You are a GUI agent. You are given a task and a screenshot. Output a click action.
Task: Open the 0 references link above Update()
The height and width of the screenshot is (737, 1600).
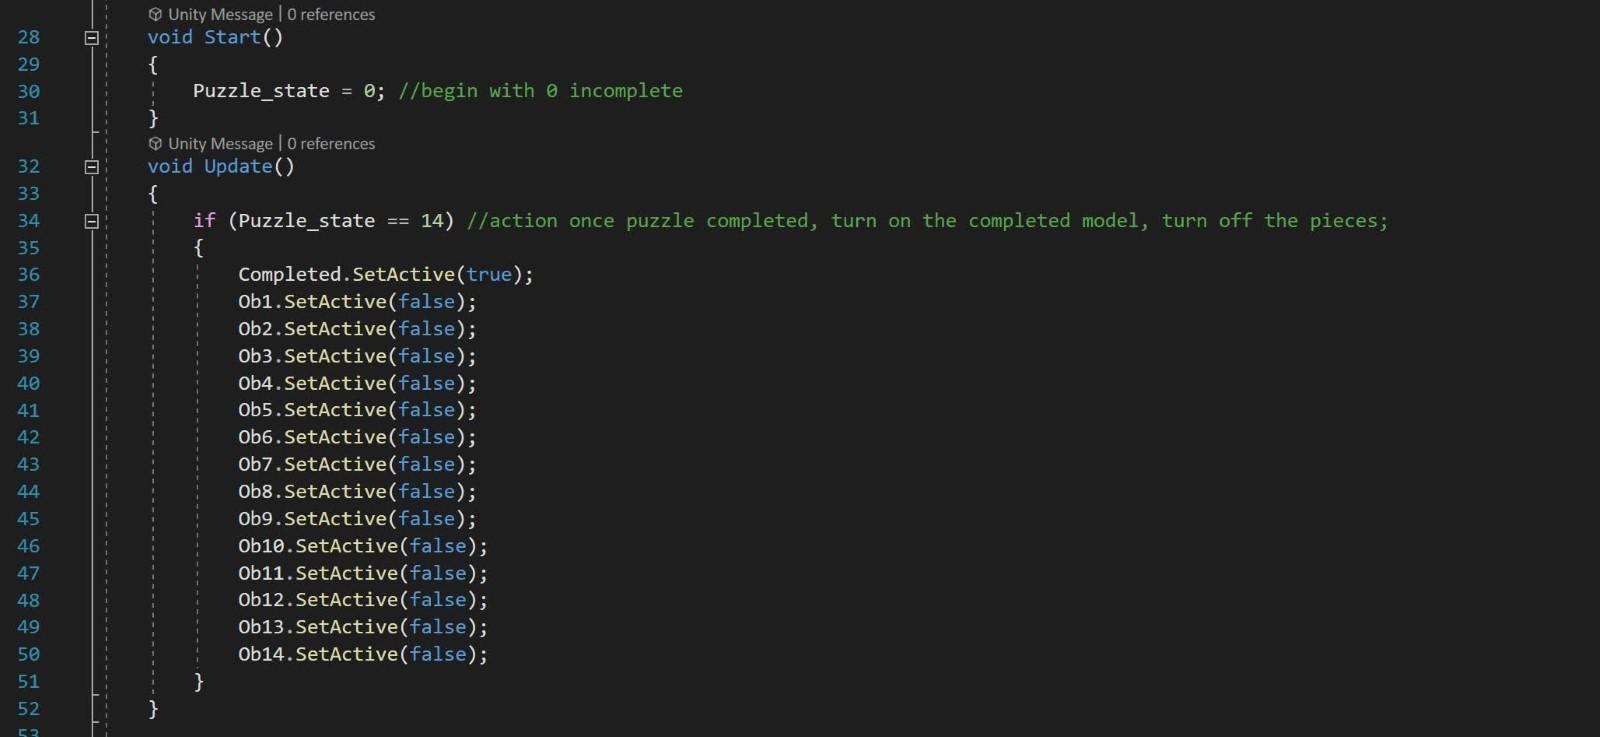coord(331,144)
